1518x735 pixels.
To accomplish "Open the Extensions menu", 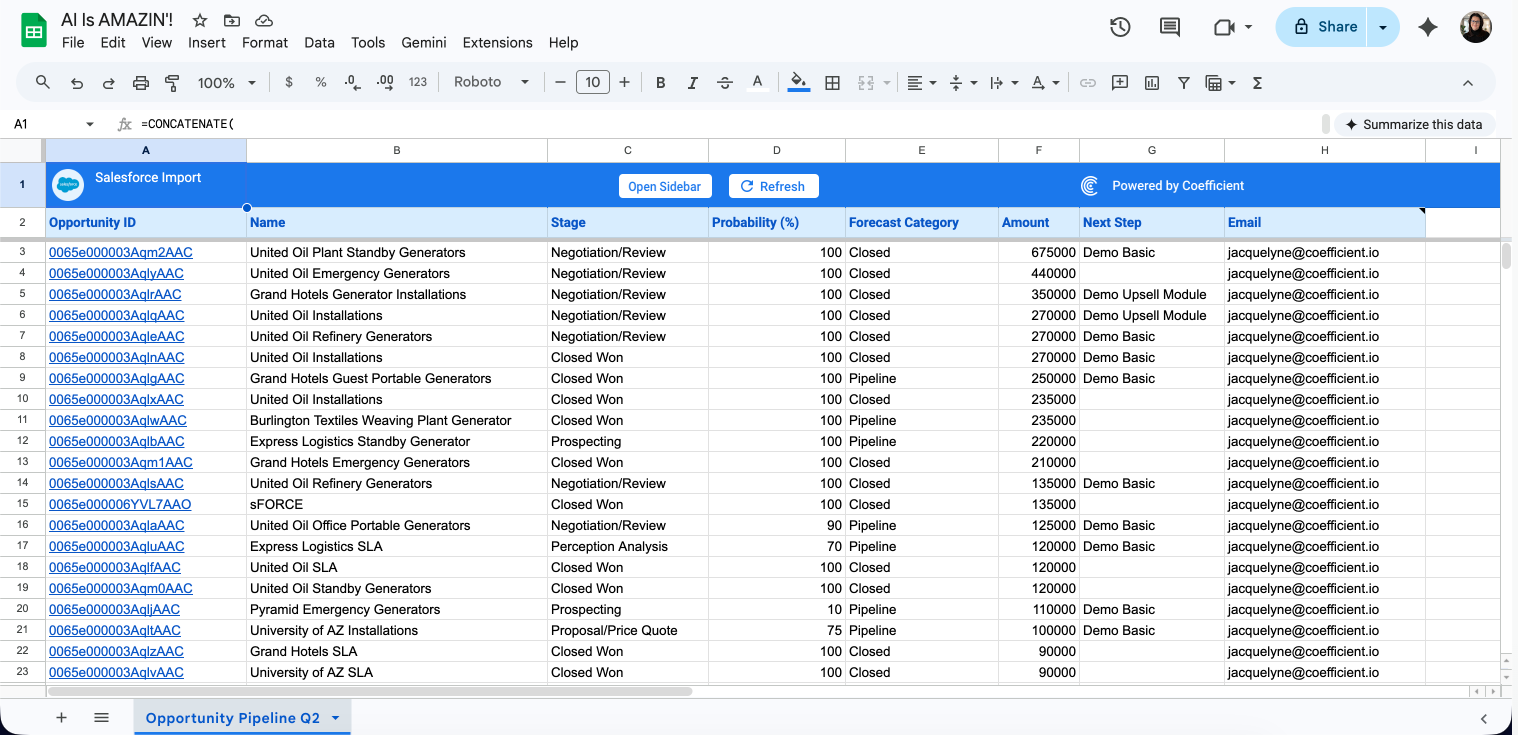I will pos(497,43).
